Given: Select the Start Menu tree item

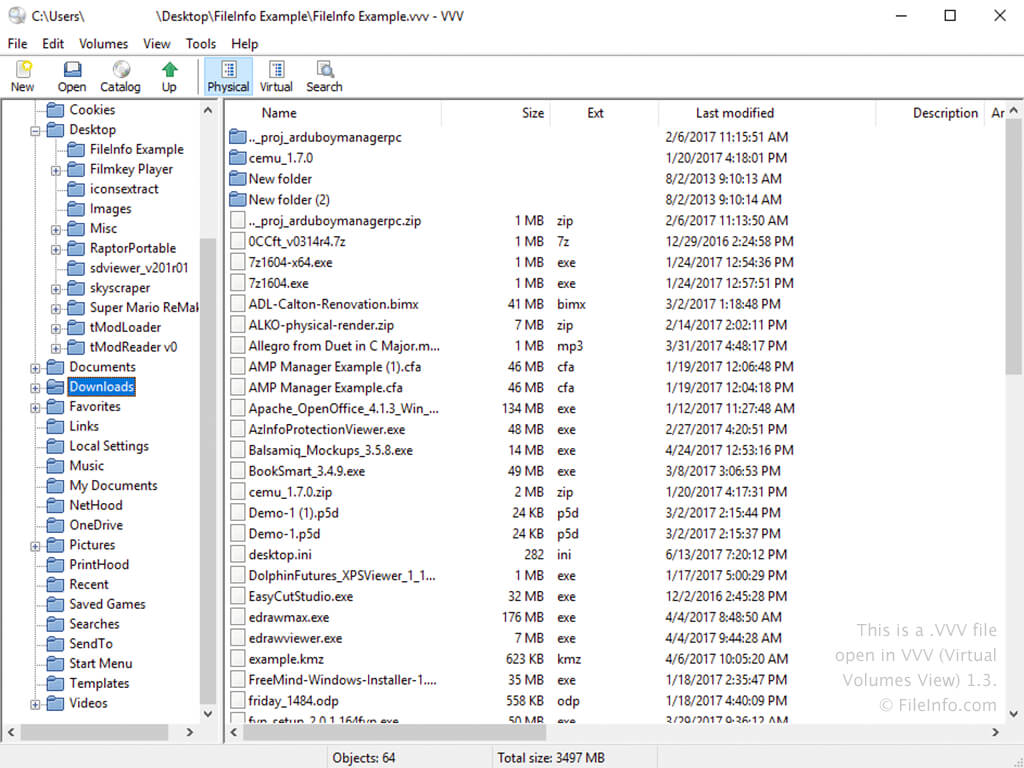Looking at the screenshot, I should tap(101, 664).
